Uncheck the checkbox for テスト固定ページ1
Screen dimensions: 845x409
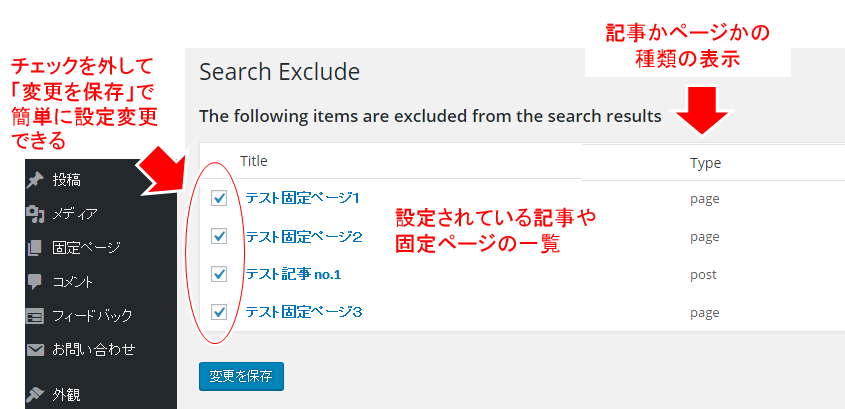[219, 198]
